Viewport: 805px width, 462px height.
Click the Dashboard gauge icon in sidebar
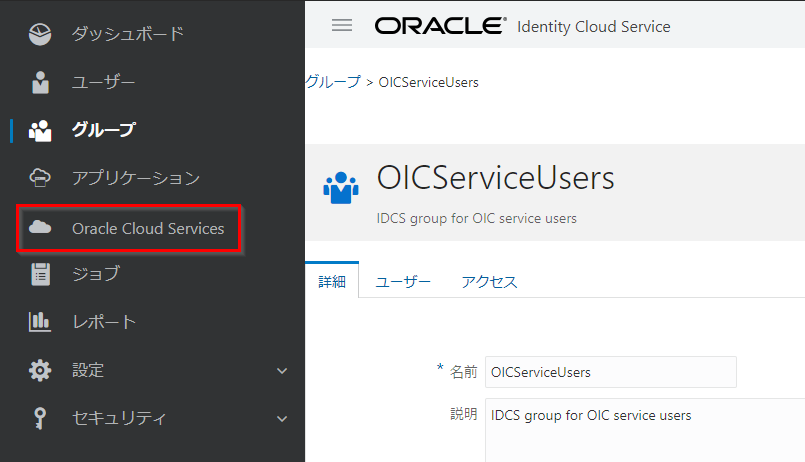tap(40, 34)
